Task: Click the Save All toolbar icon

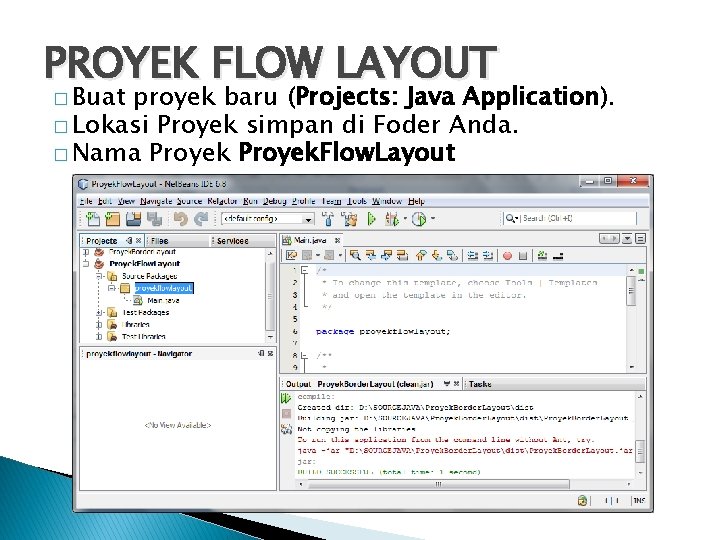Action: [154, 219]
